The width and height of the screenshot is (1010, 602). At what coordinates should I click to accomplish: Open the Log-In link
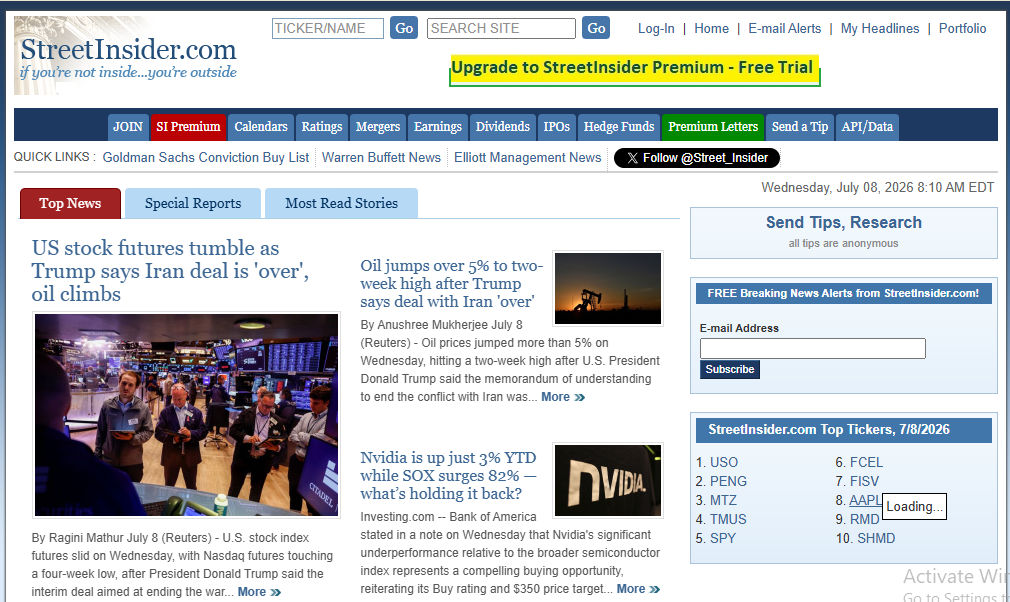[656, 28]
